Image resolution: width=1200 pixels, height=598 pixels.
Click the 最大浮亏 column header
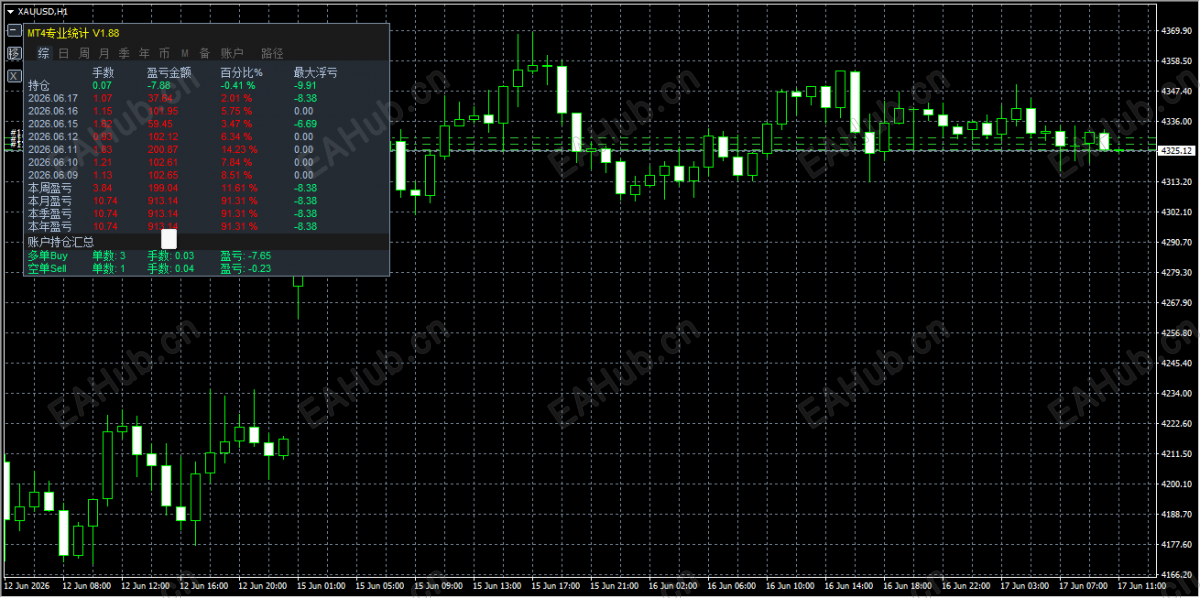[315, 72]
